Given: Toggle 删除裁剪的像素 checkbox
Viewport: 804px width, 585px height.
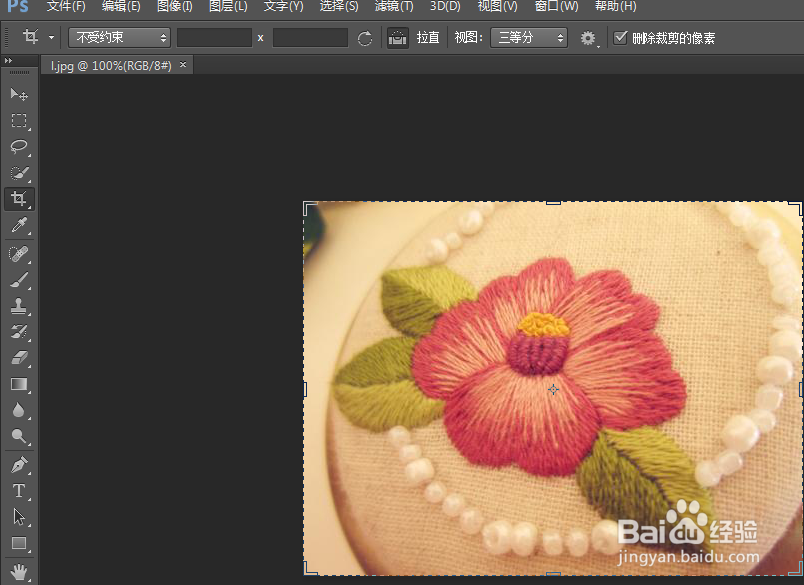Looking at the screenshot, I should tap(620, 37).
